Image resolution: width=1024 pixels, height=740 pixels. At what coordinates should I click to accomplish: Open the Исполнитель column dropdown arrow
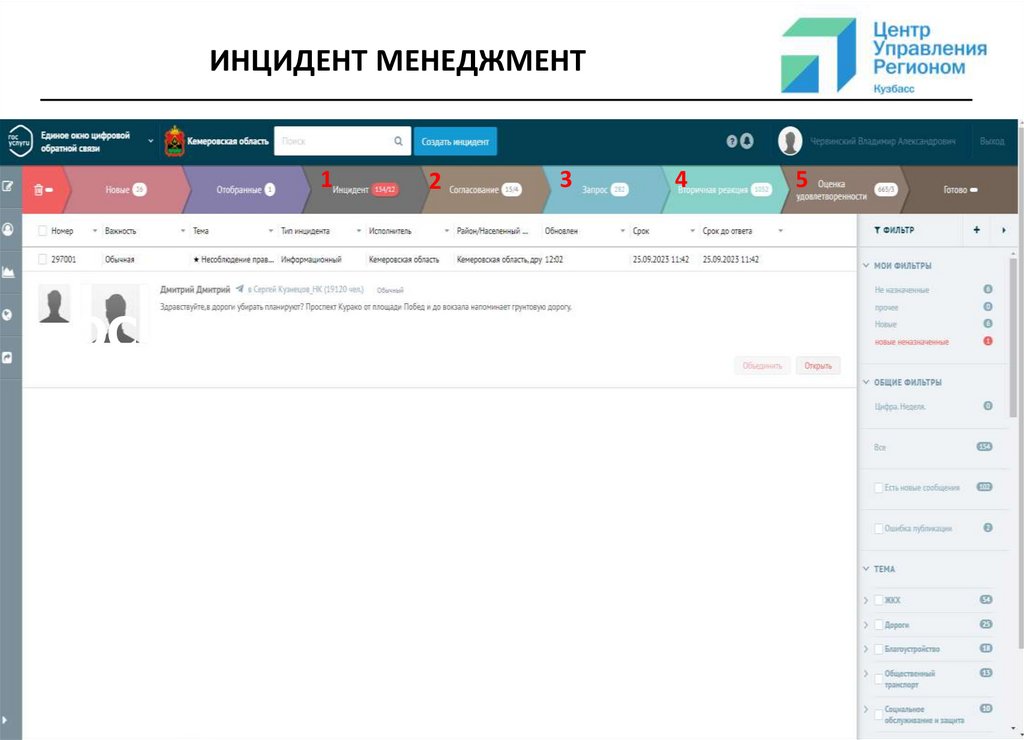point(447,231)
